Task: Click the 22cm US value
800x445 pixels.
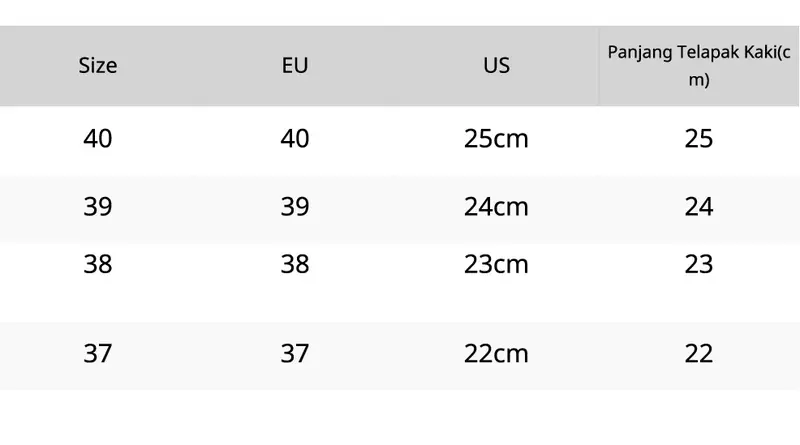Action: (496, 353)
